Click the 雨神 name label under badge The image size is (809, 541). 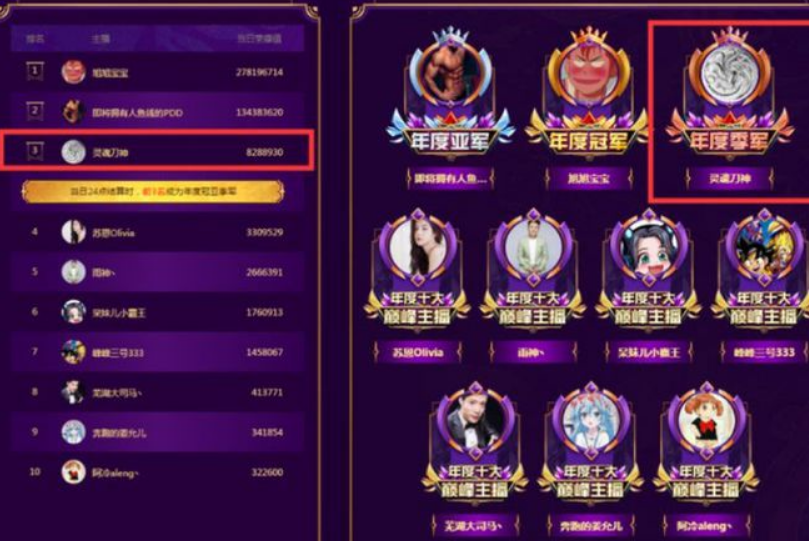coord(532,353)
